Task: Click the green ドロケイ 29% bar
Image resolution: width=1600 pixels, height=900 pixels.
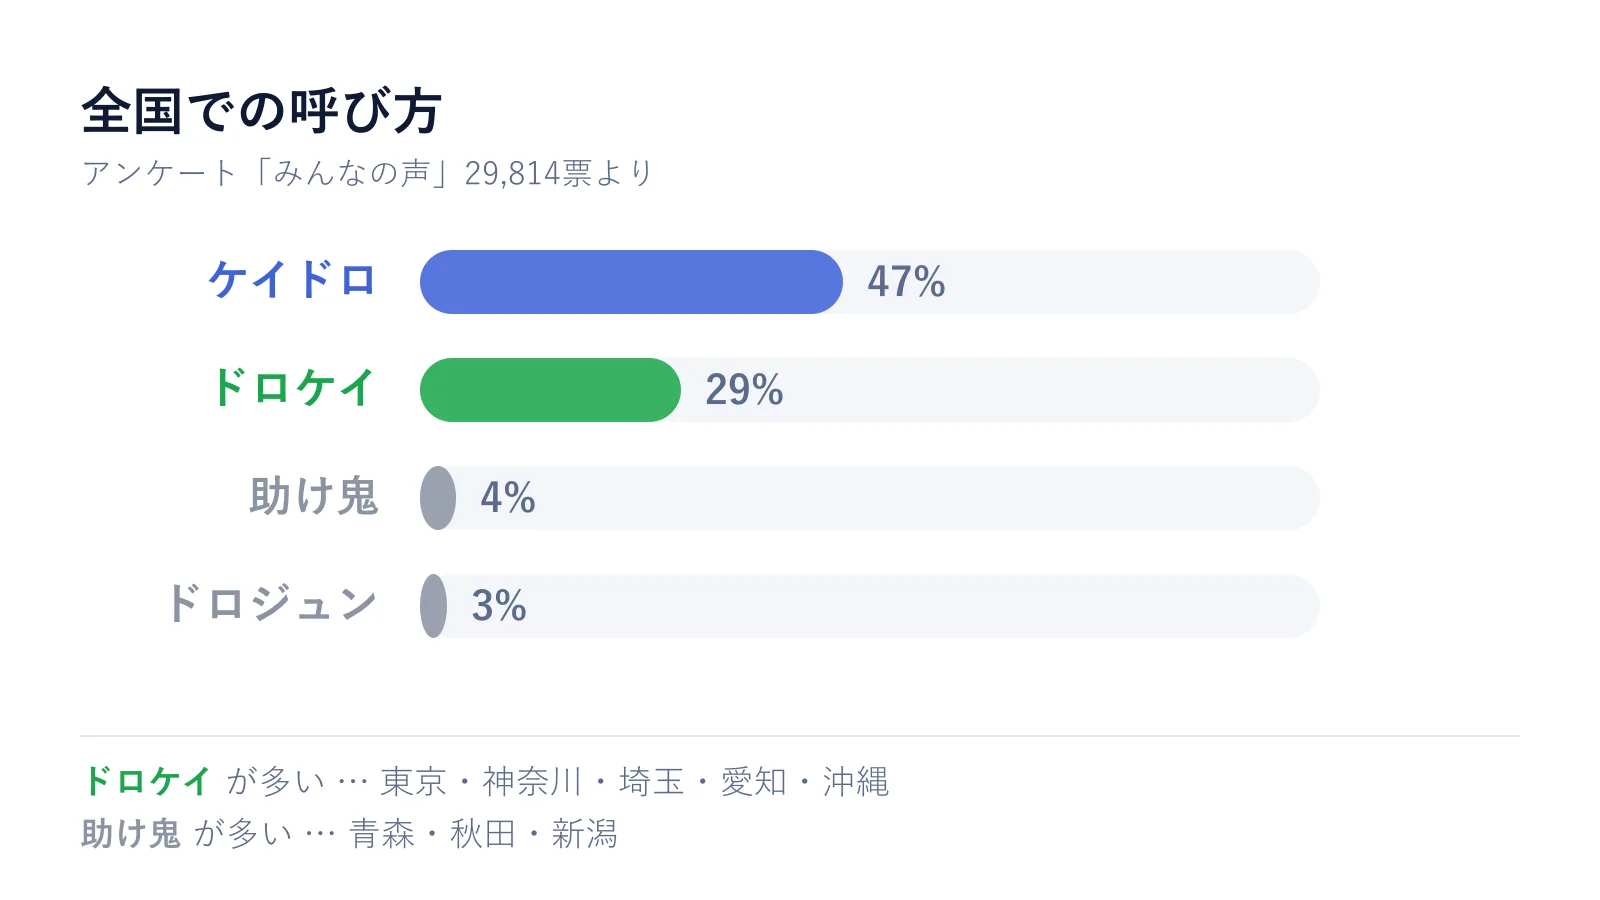Action: [x=550, y=390]
